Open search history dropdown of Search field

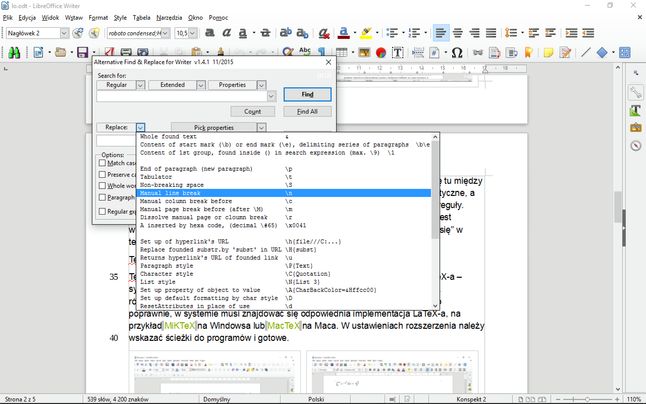(271, 96)
